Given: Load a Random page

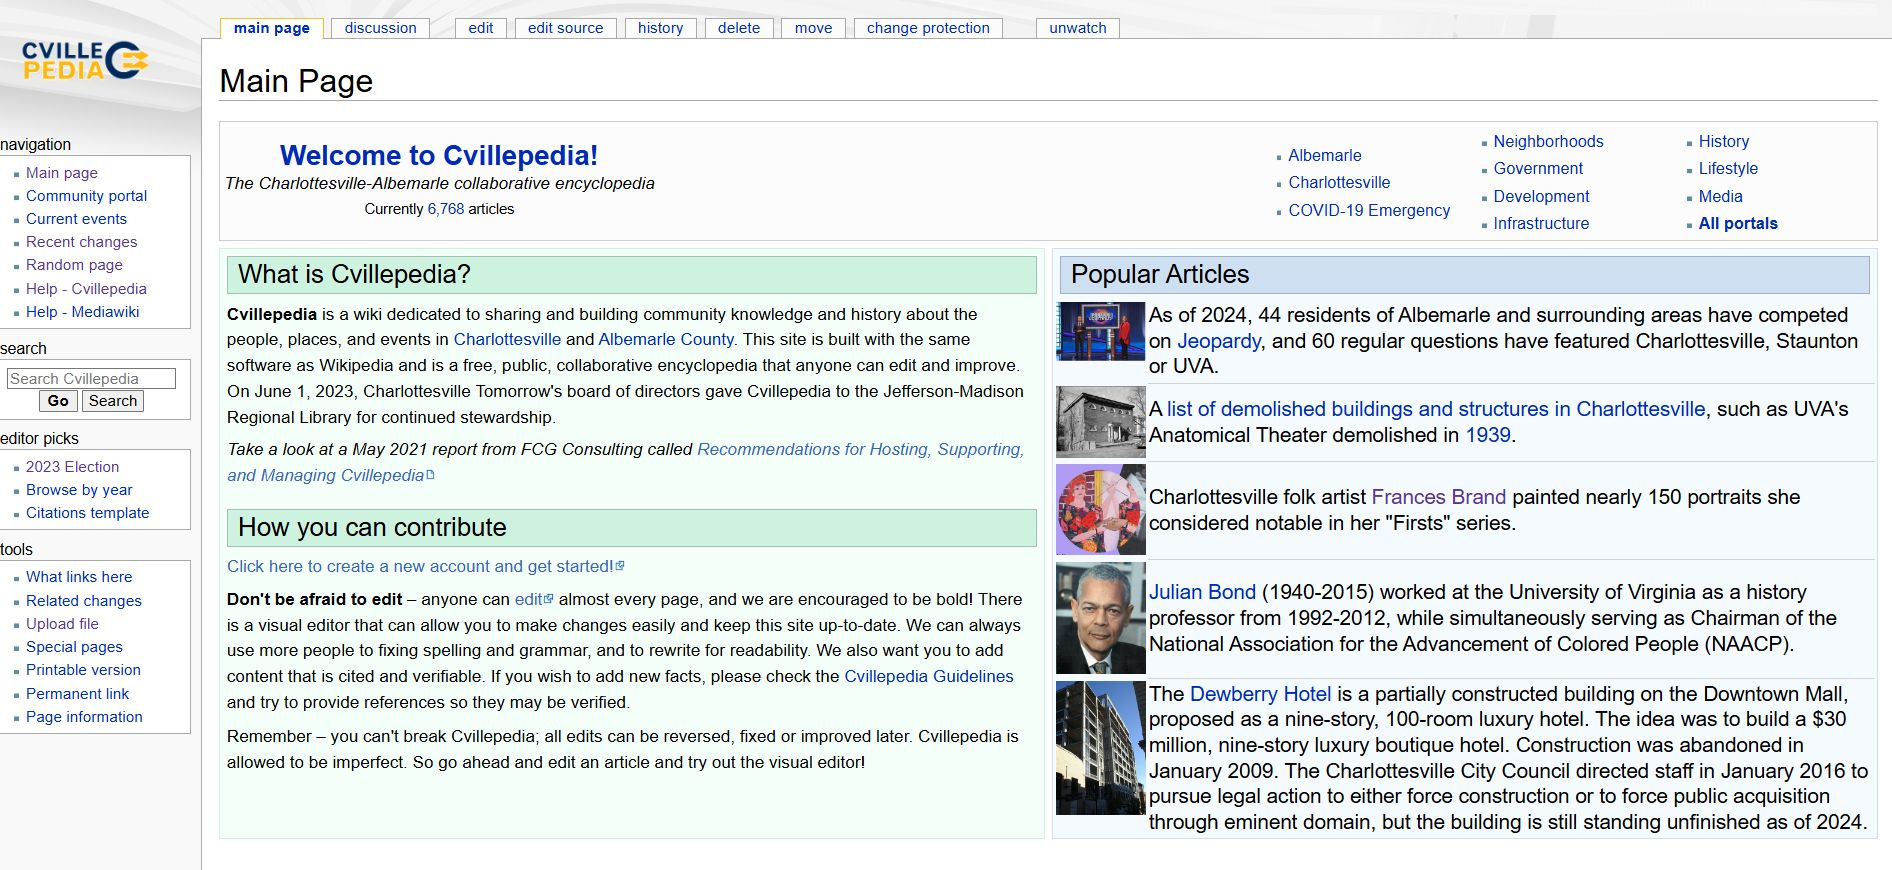Looking at the screenshot, I should (x=74, y=265).
